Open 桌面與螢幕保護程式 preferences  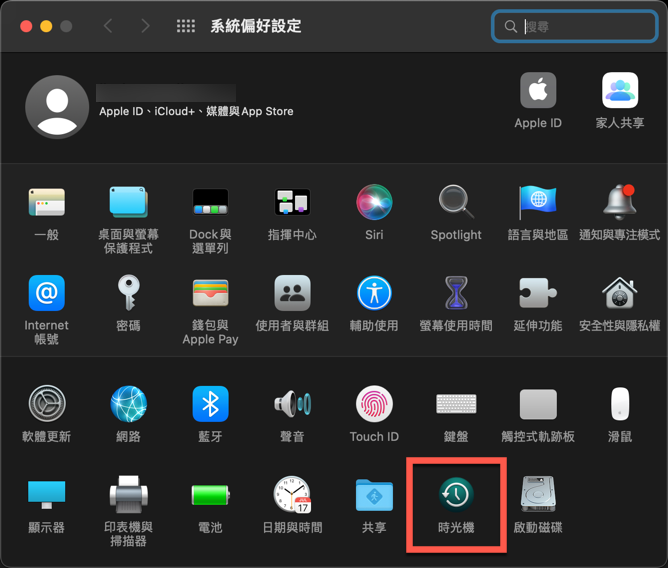[128, 202]
